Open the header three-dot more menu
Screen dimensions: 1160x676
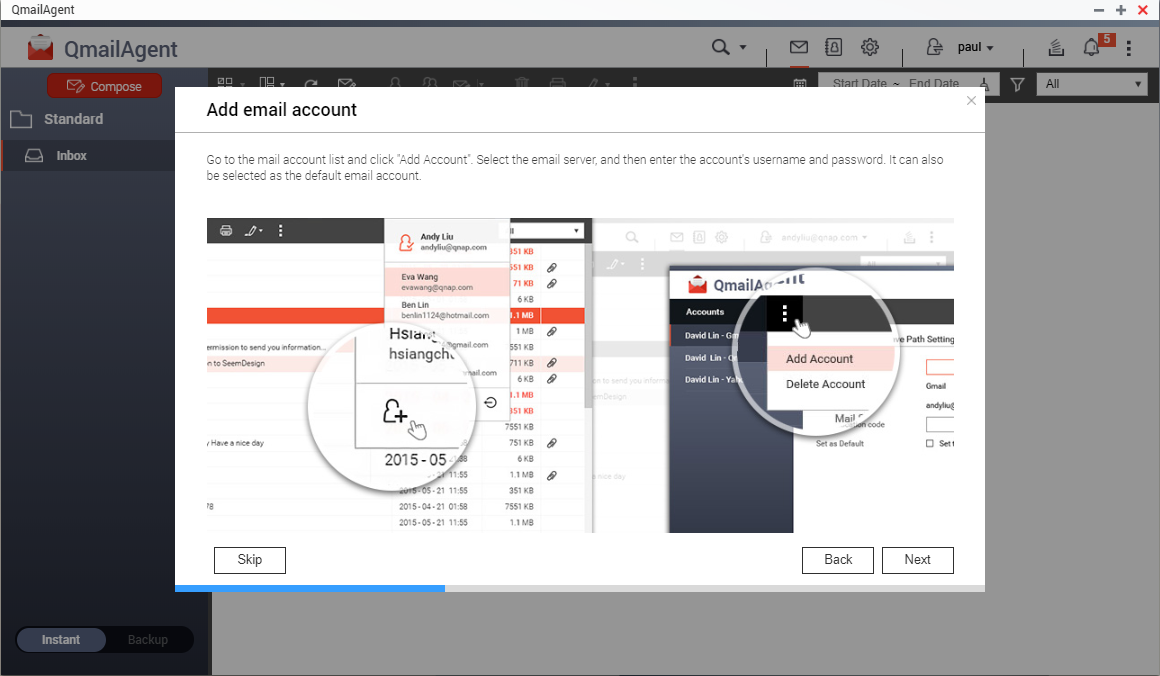point(1129,48)
